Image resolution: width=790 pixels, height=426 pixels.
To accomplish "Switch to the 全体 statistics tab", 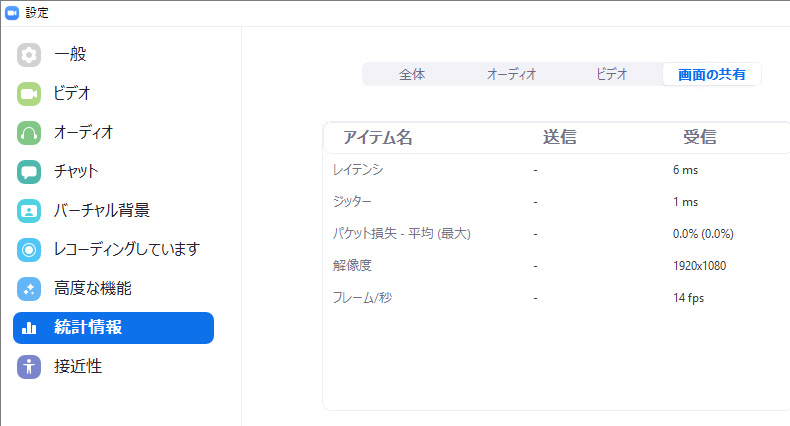I will pos(412,74).
